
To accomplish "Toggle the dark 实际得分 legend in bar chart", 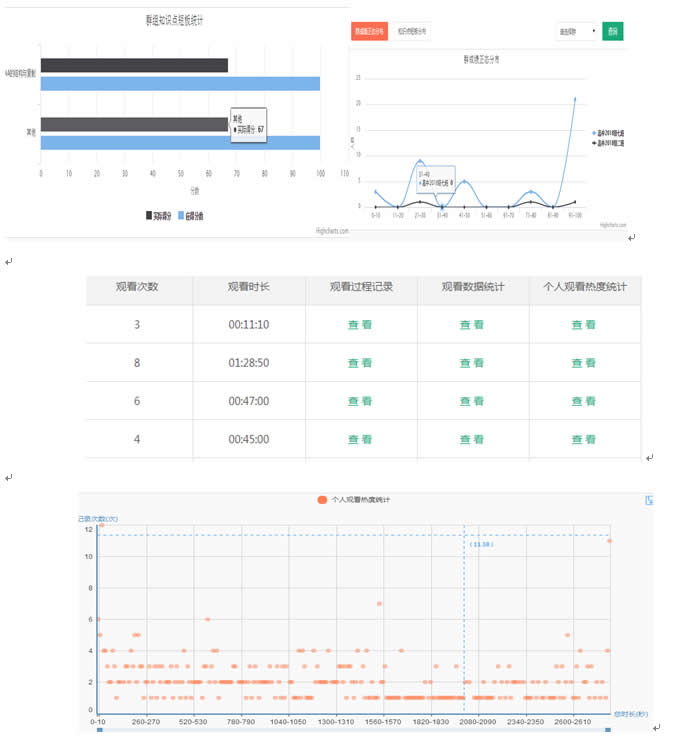I will coord(158,216).
